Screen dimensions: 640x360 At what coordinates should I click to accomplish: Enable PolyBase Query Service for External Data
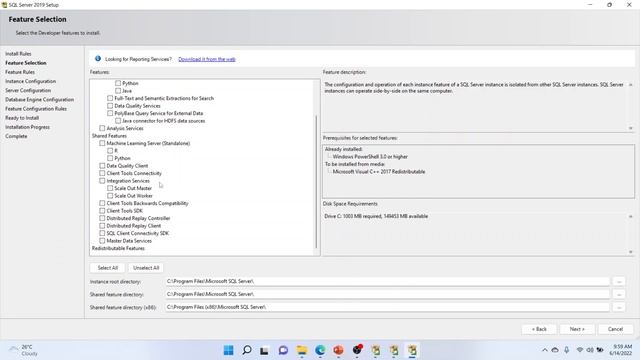pos(110,113)
